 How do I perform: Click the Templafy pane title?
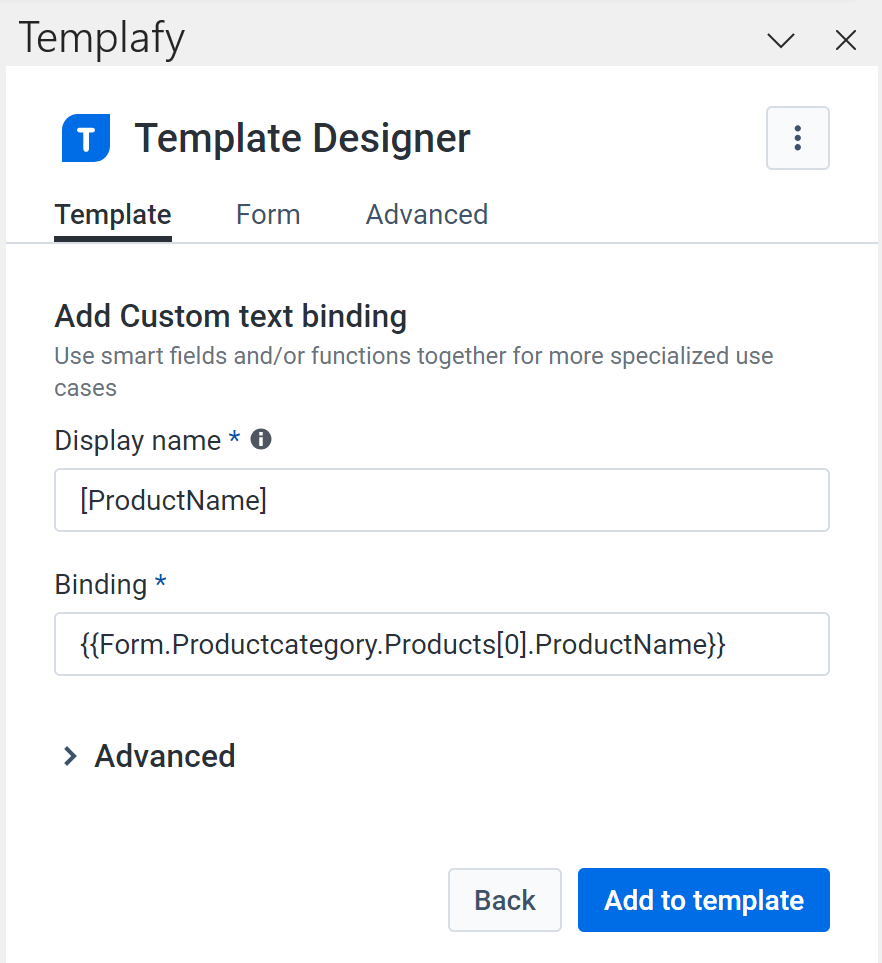point(101,38)
